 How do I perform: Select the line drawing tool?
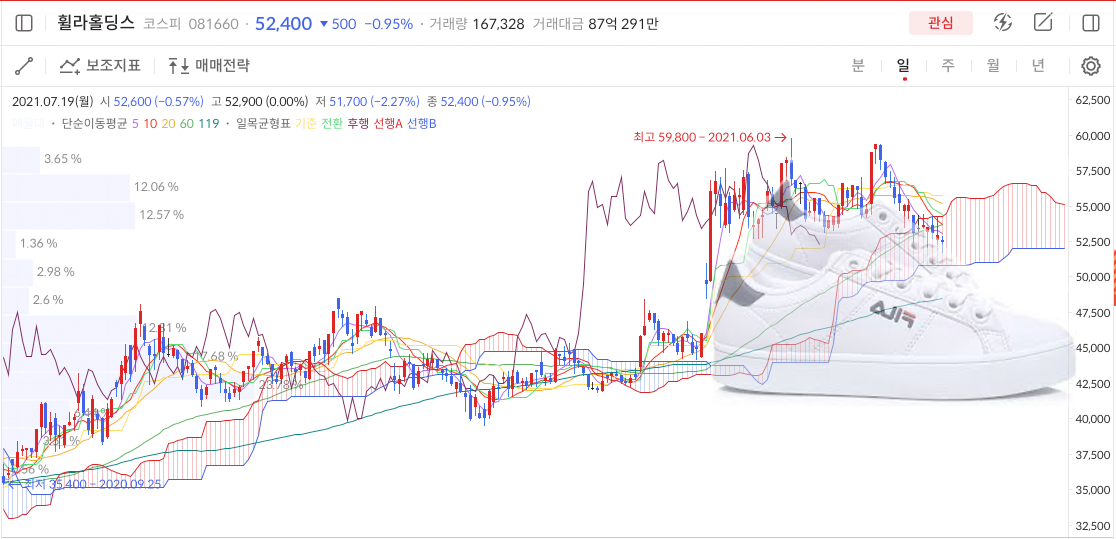click(x=24, y=66)
